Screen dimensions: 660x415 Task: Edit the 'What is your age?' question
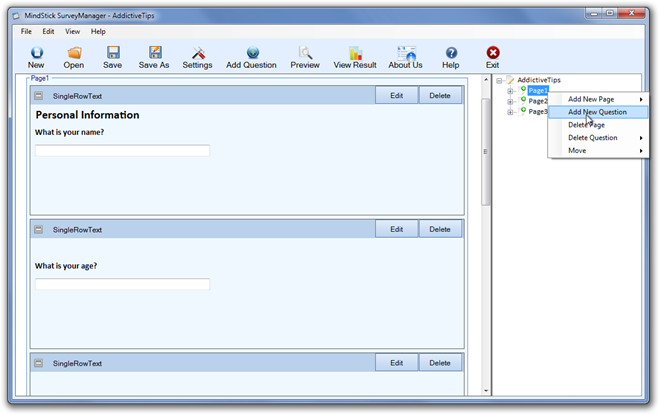[397, 229]
